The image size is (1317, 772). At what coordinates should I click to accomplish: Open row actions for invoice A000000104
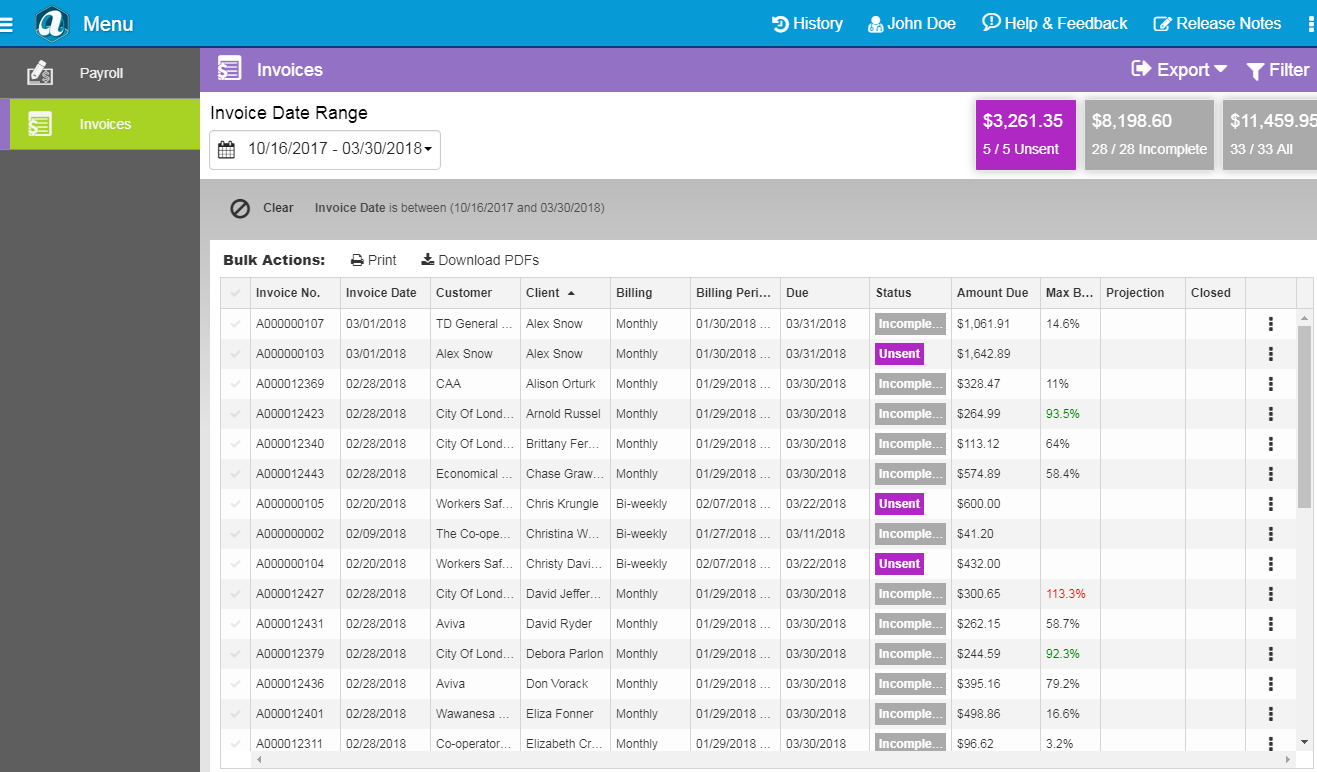(1270, 564)
